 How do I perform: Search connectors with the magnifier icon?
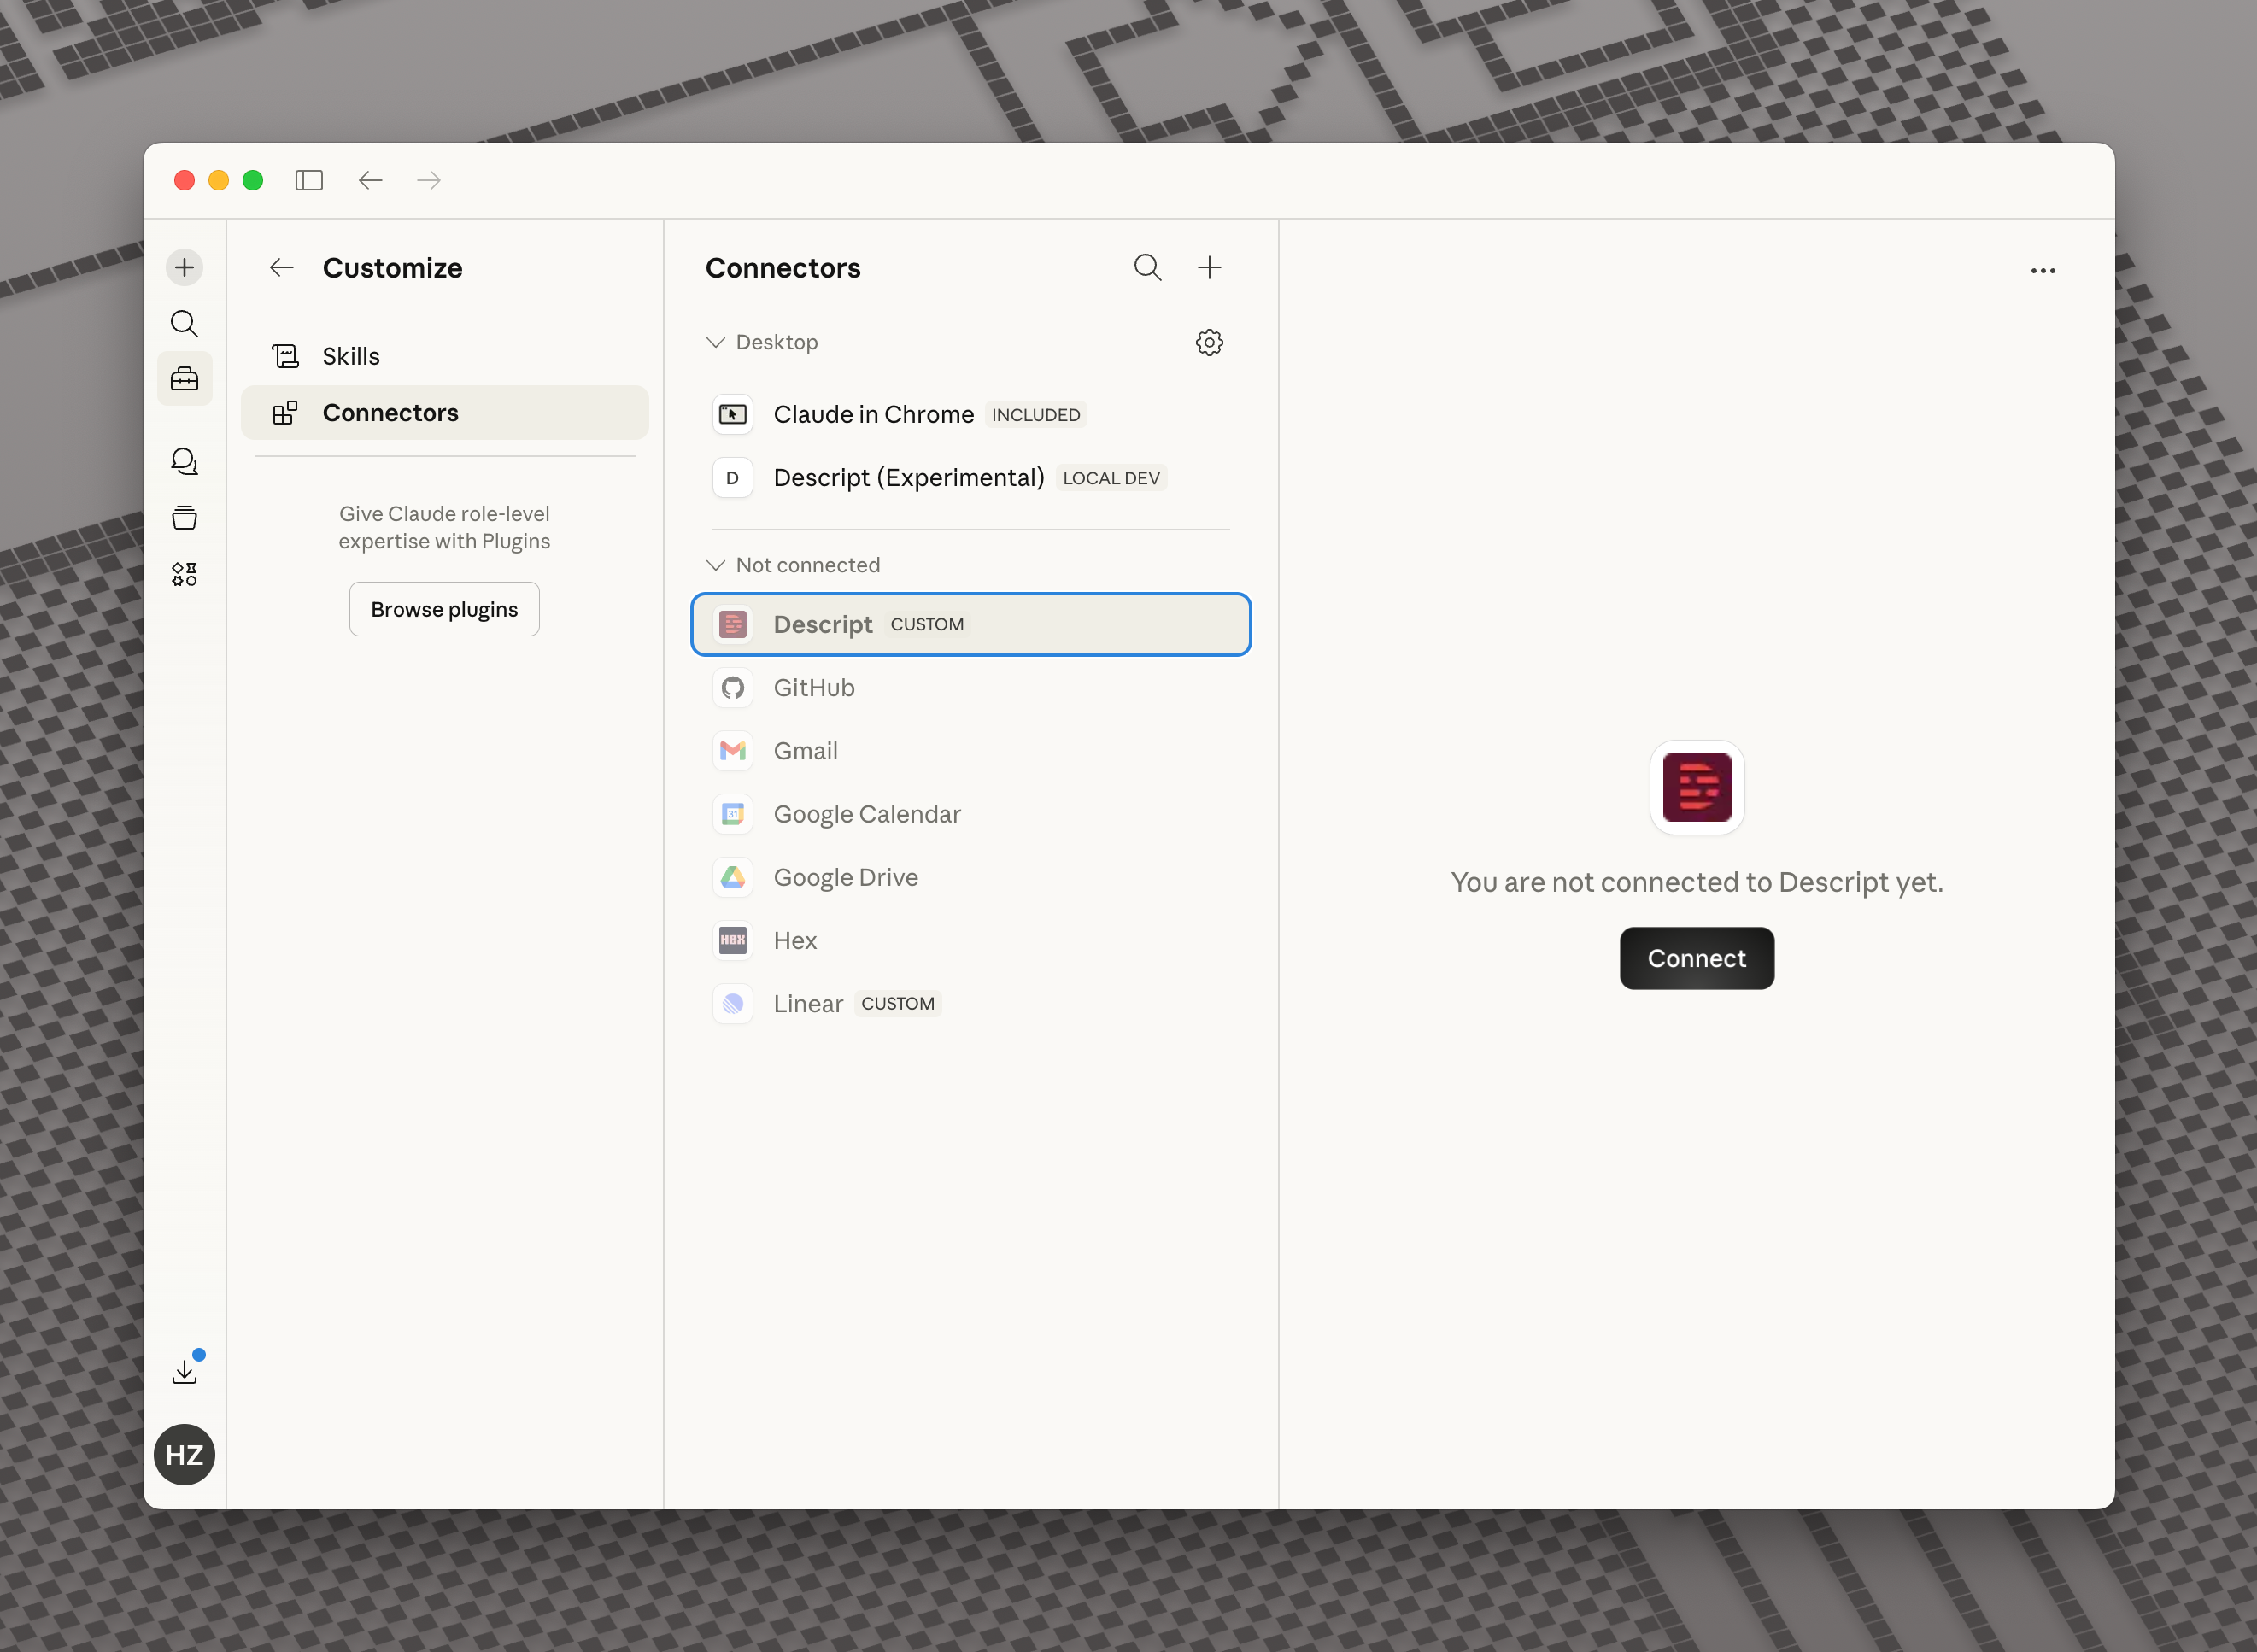pyautogui.click(x=1147, y=267)
